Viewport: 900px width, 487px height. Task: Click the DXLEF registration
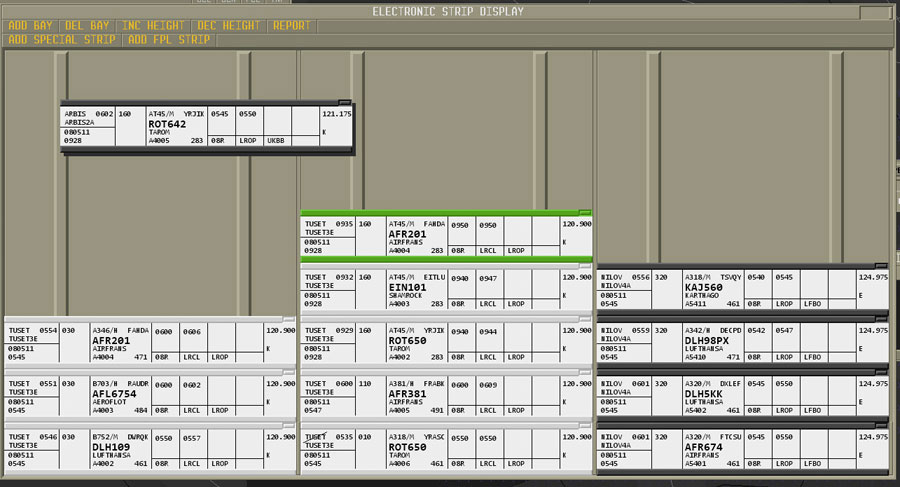tap(731, 384)
